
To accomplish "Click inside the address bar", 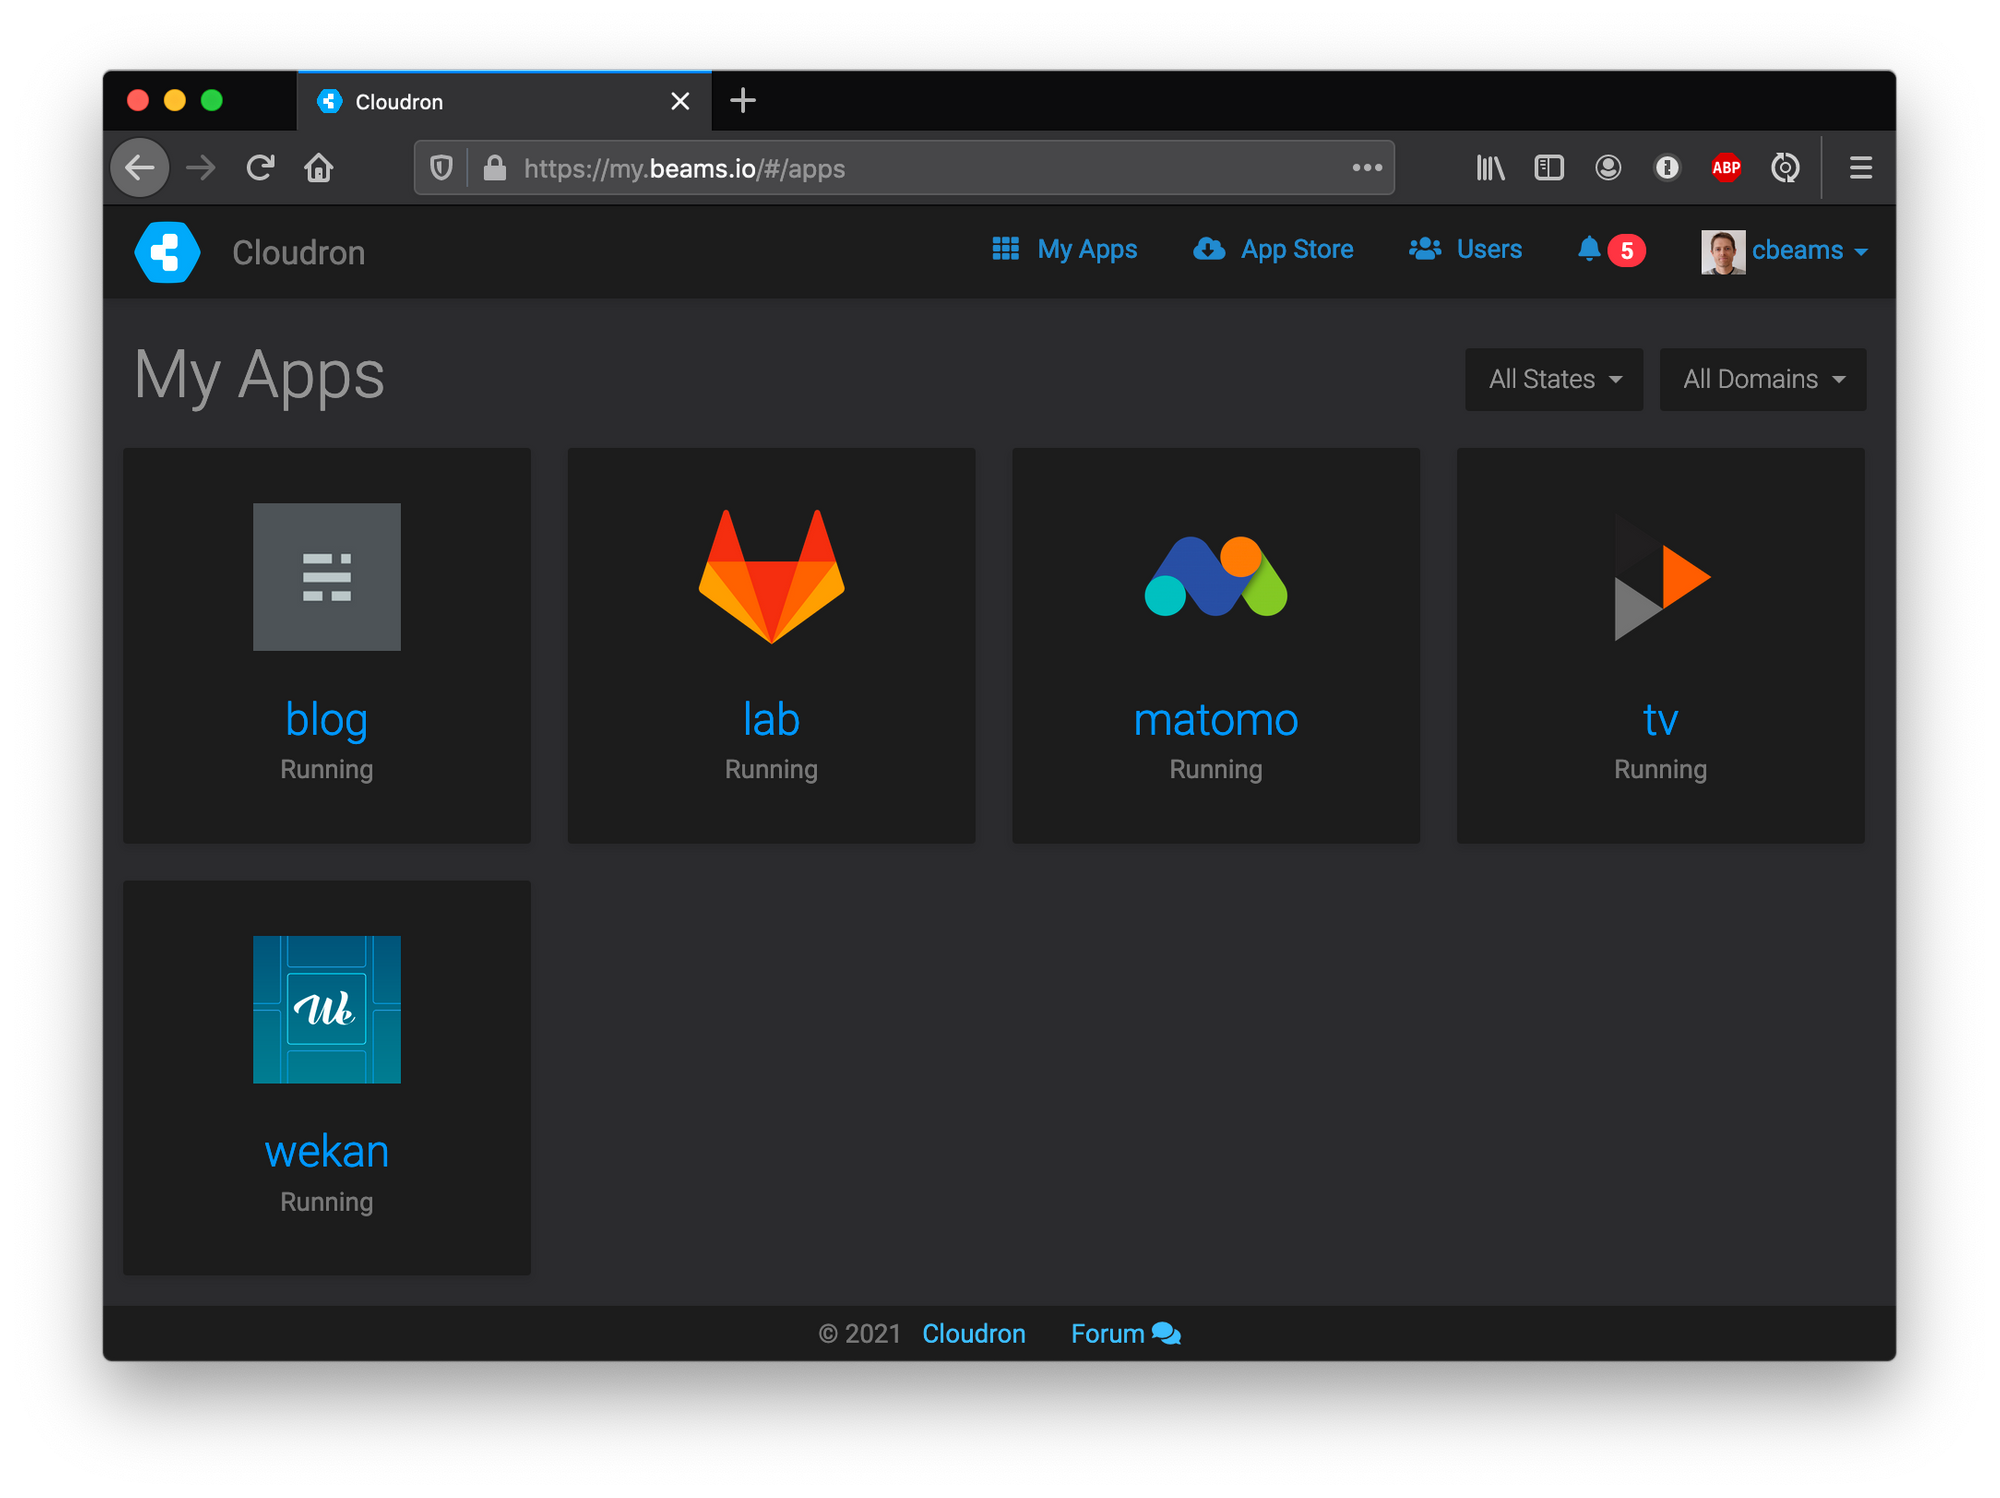I will (800, 167).
